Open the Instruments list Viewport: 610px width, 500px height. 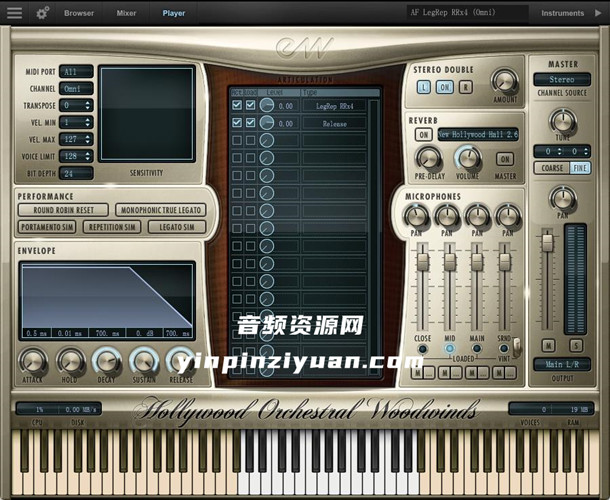coord(563,13)
